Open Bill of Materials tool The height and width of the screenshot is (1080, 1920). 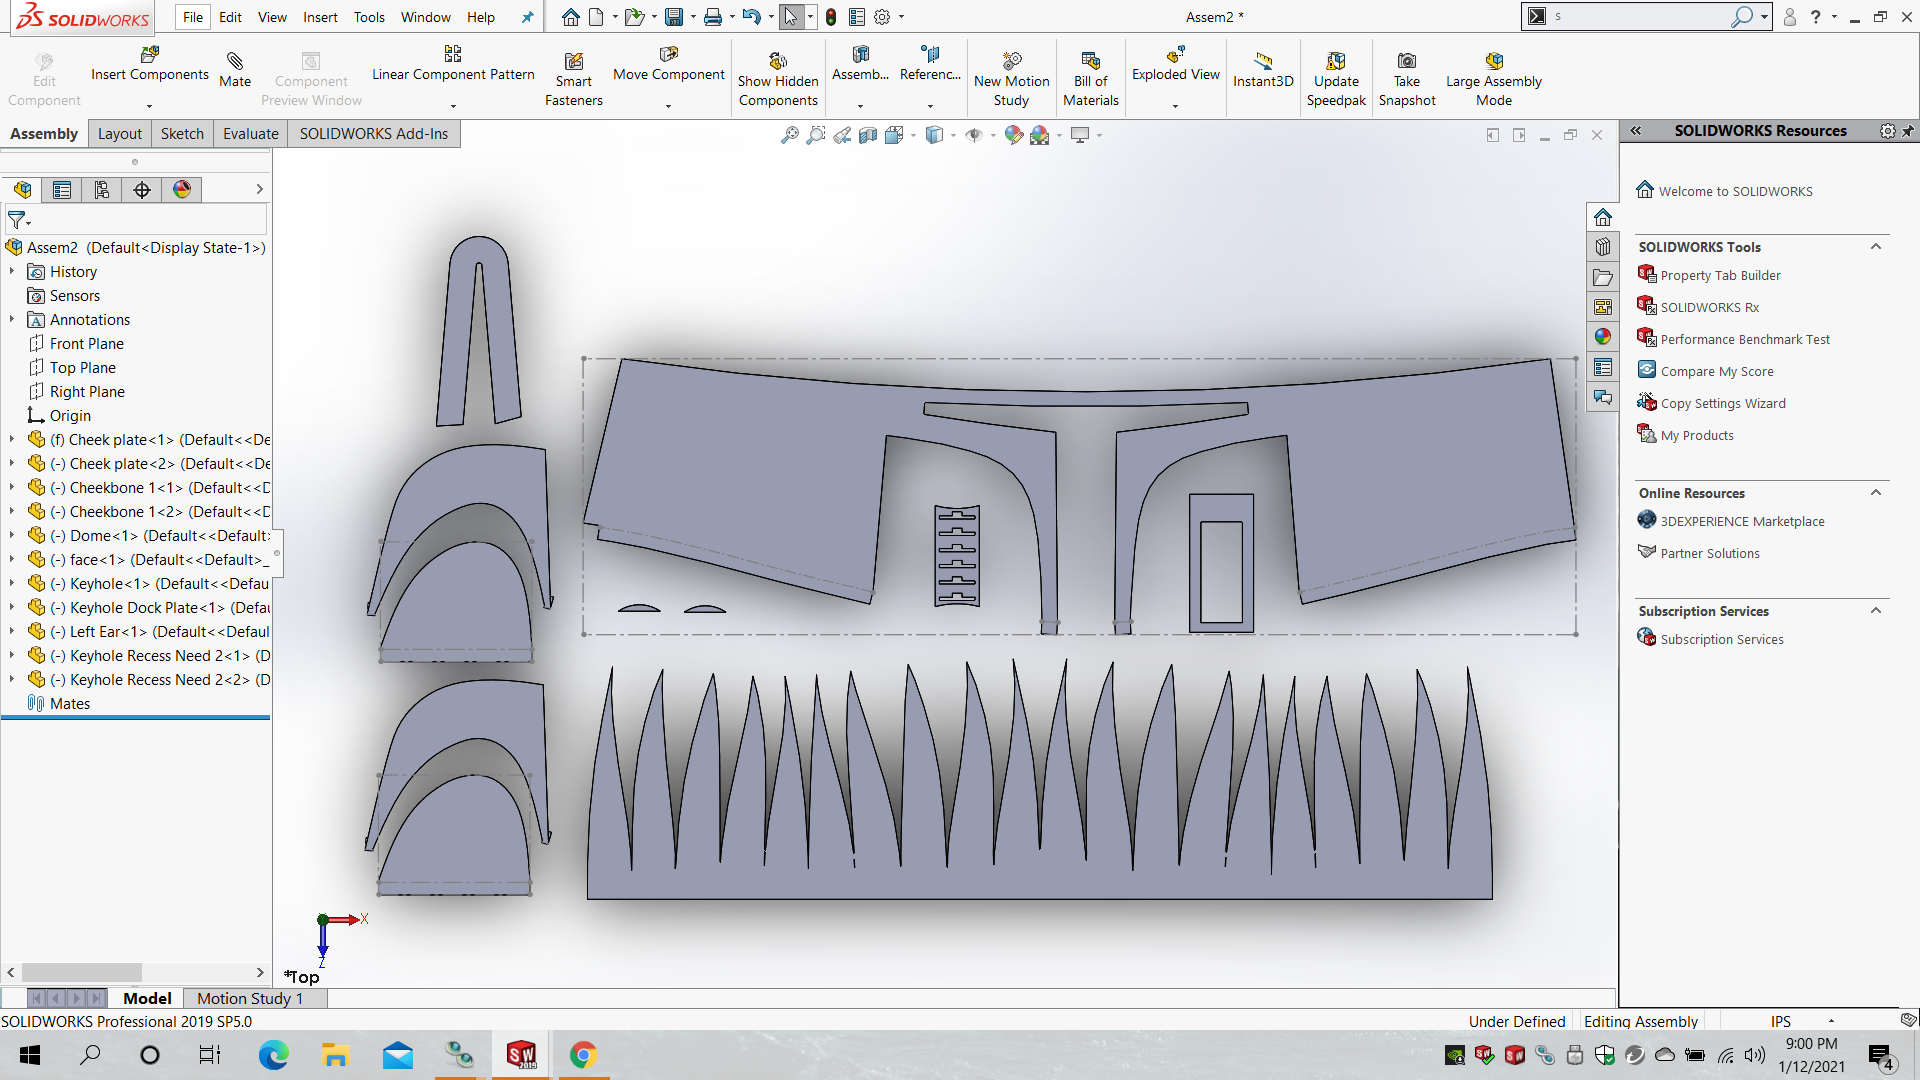[x=1091, y=80]
